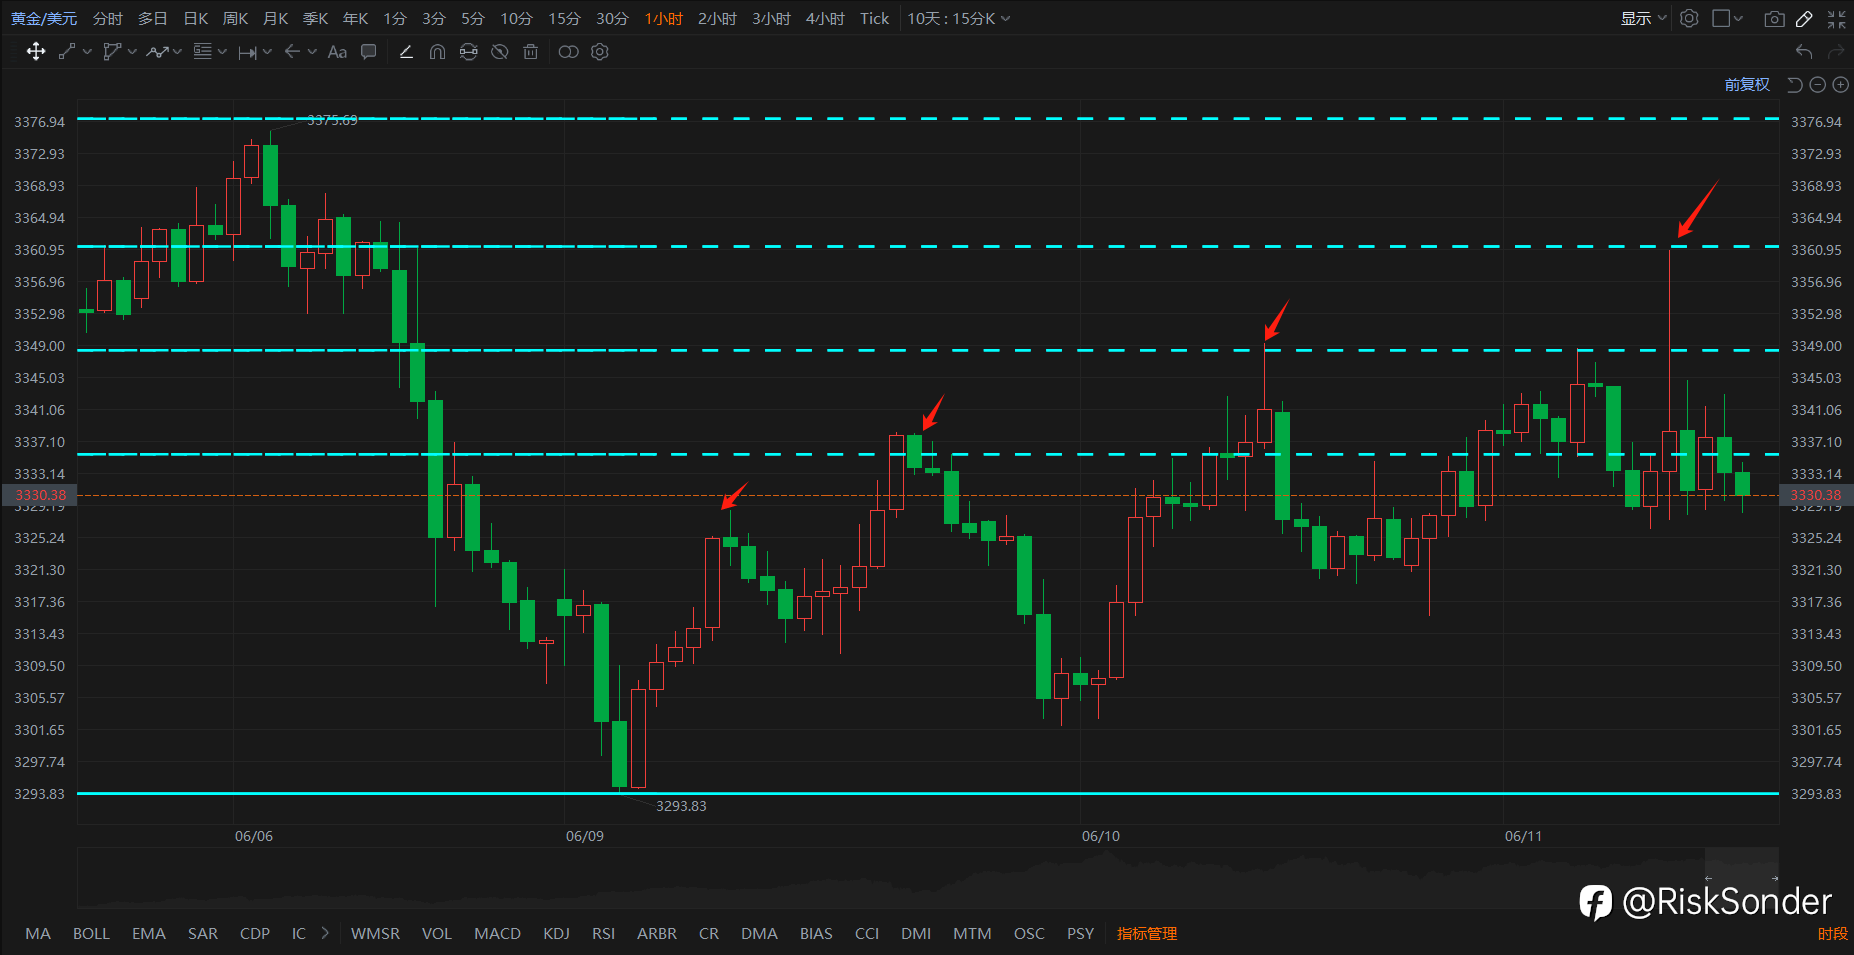
Task: Select the Aa text annotation tool
Action: point(338,52)
